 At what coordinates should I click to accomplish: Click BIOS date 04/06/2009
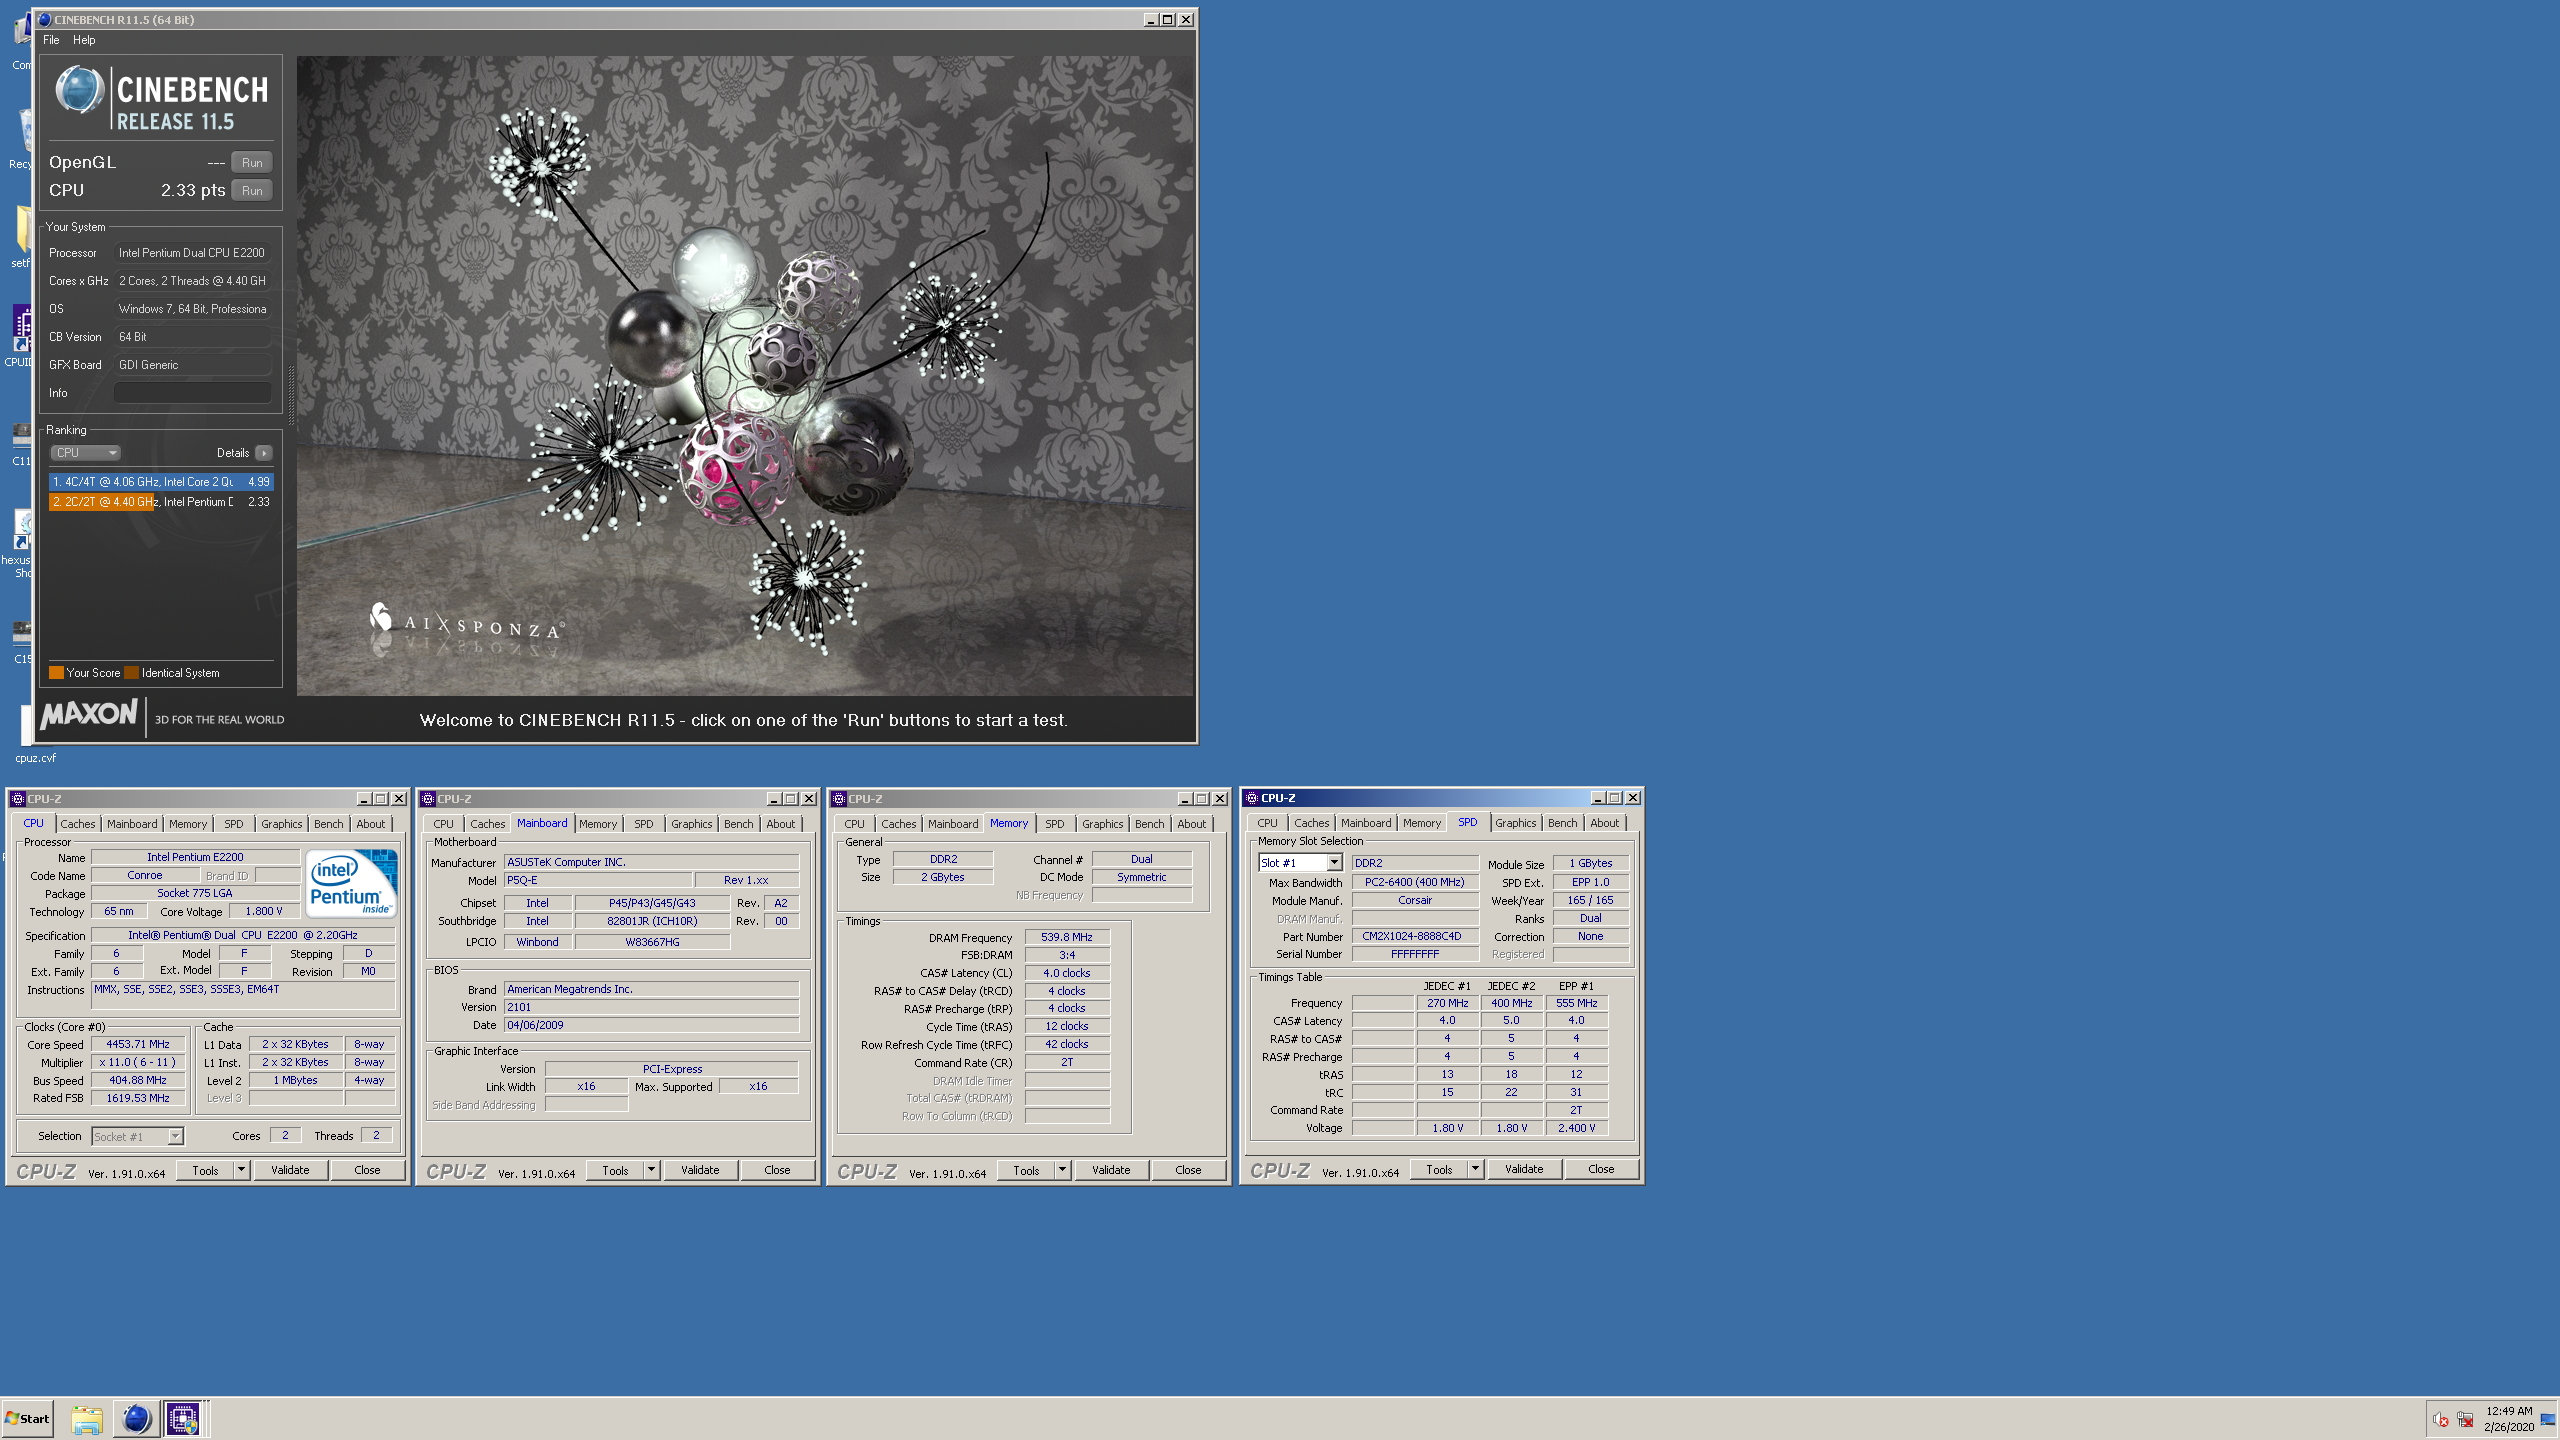click(x=651, y=1025)
